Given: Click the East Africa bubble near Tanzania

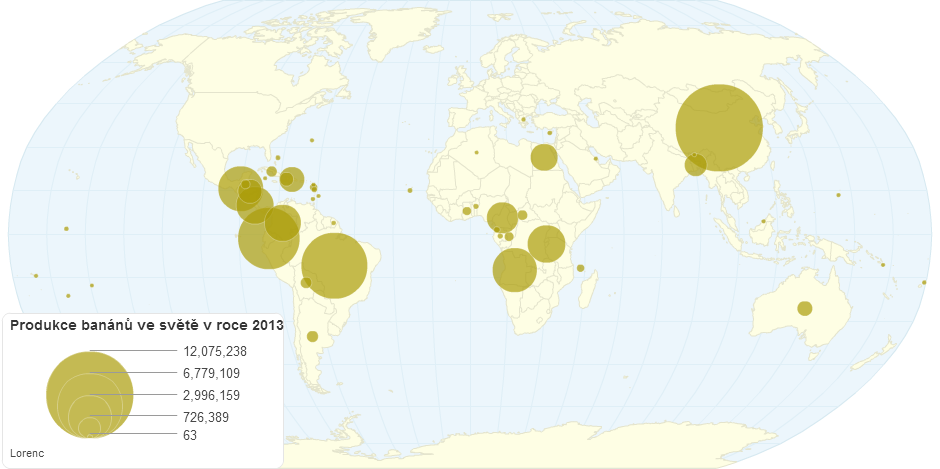Looking at the screenshot, I should 547,244.
